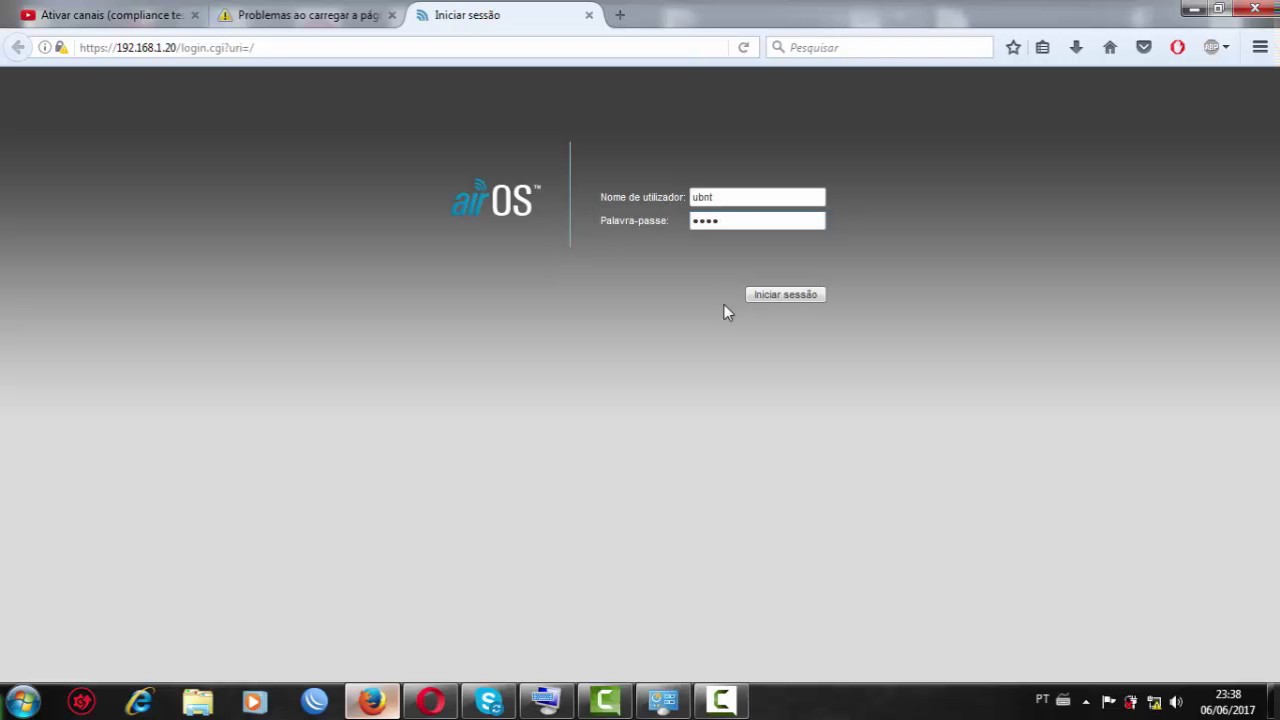Open the on-screen keyboard tray icon

(1063, 700)
